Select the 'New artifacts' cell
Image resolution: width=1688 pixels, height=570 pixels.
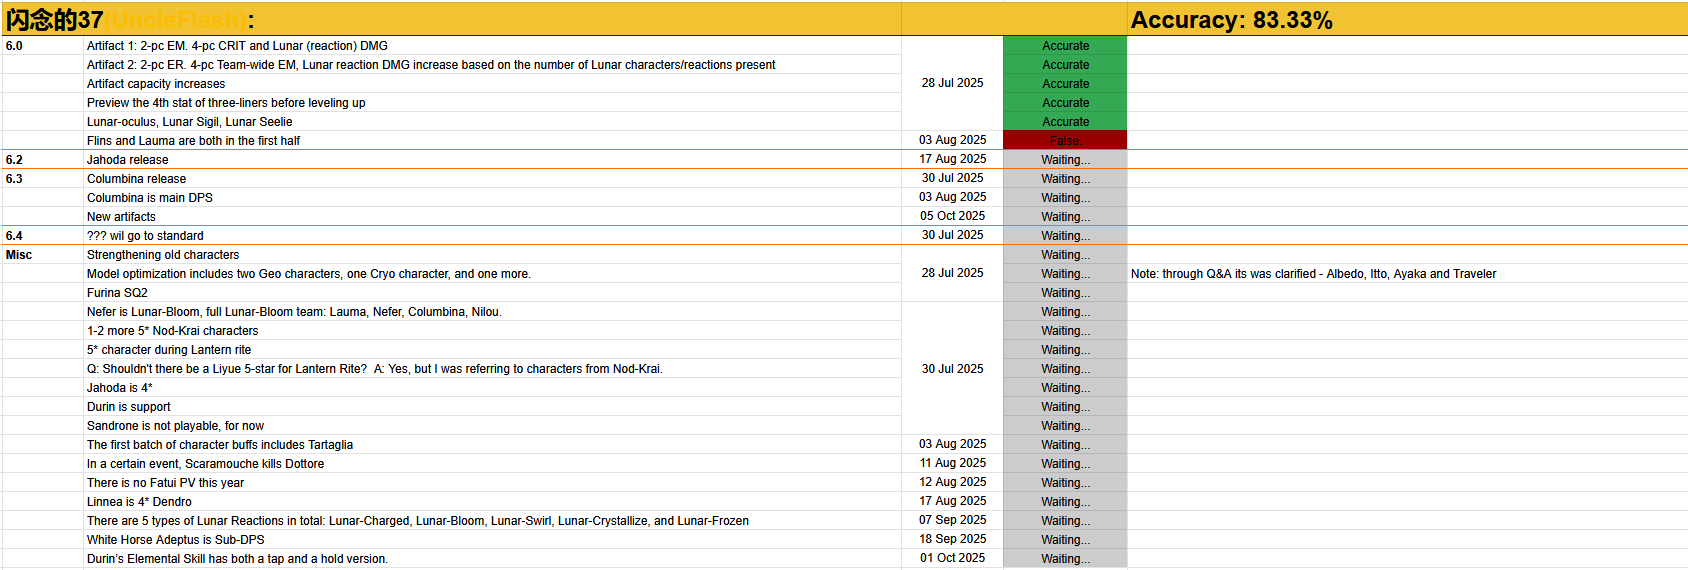(x=492, y=217)
